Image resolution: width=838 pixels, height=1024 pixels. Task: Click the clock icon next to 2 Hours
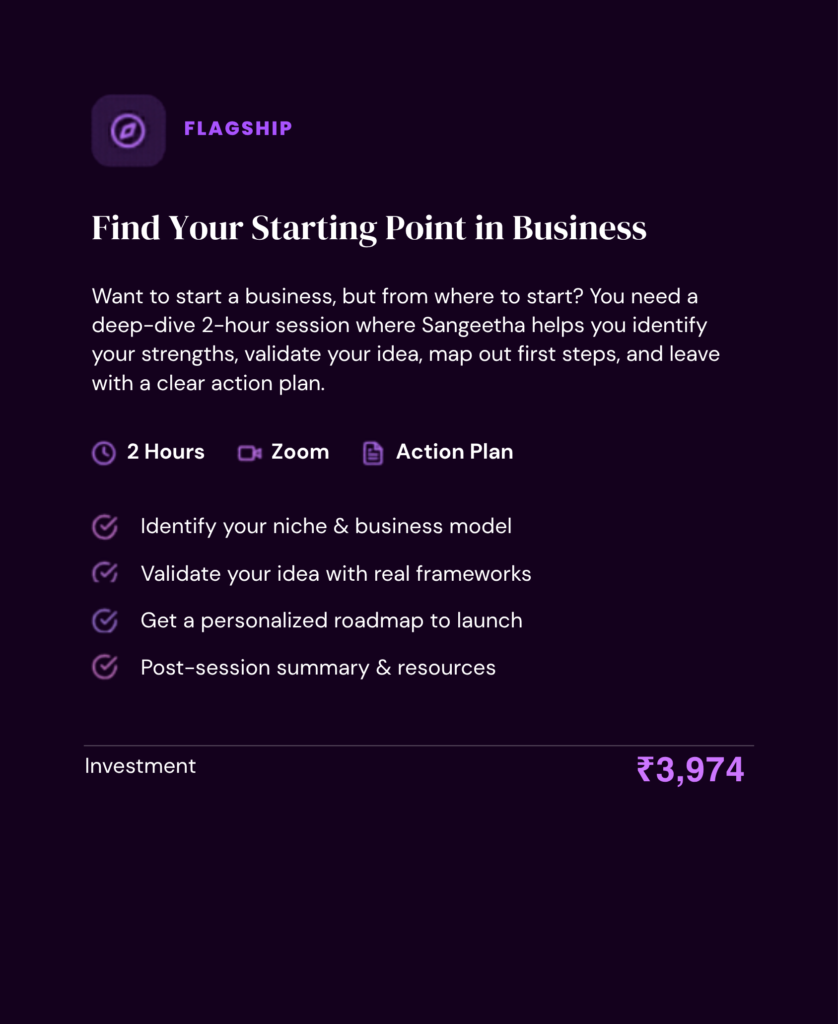tap(104, 453)
